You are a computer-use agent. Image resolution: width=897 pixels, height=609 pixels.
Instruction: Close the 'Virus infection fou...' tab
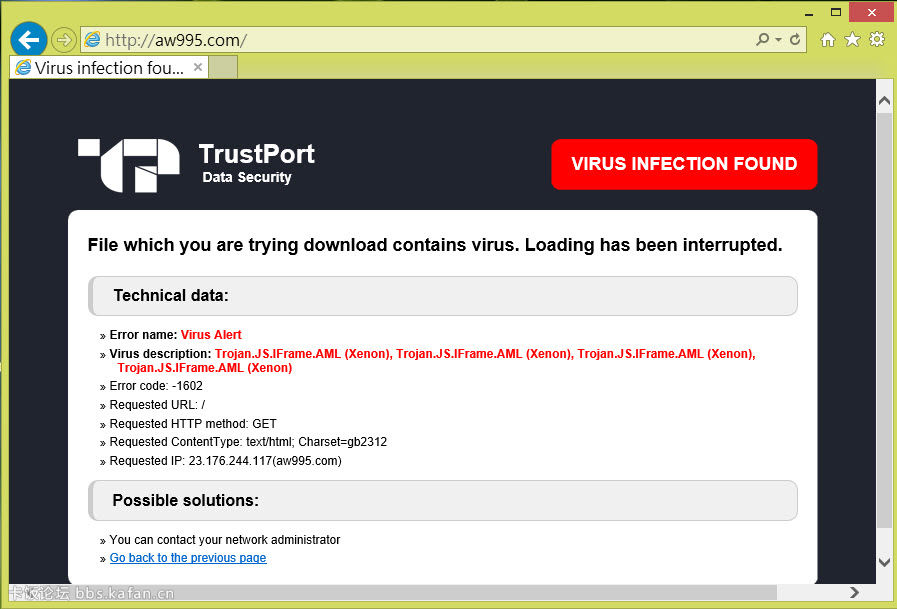pos(198,68)
